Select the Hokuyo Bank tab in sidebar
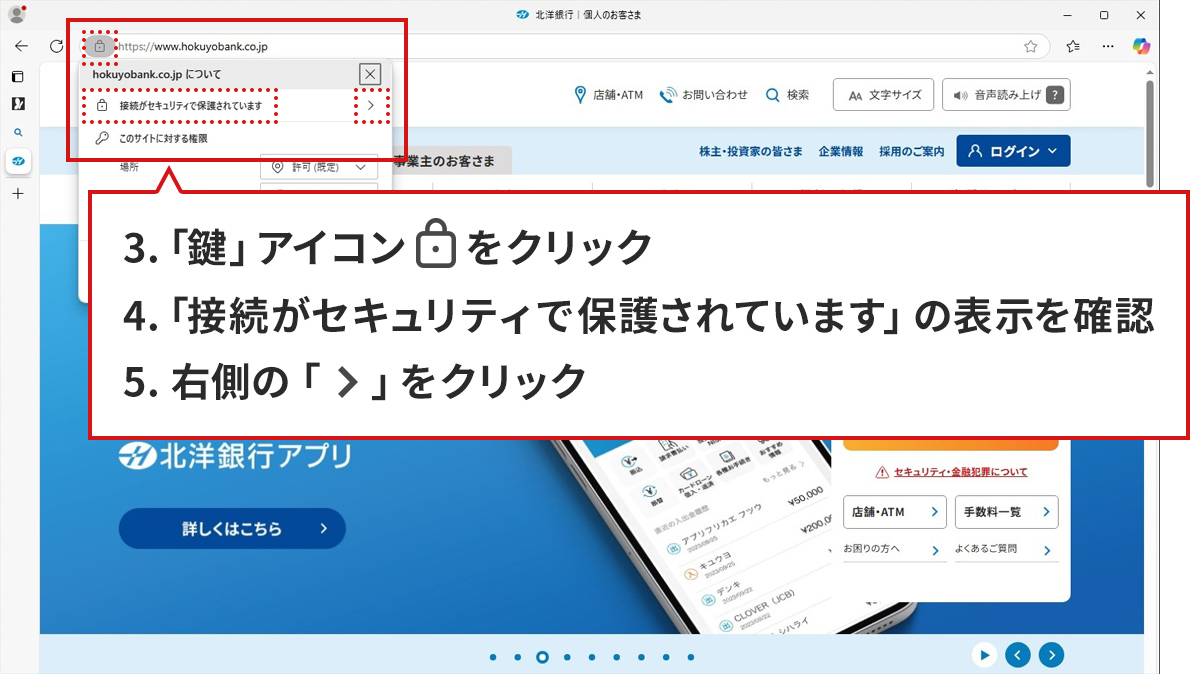 click(18, 161)
